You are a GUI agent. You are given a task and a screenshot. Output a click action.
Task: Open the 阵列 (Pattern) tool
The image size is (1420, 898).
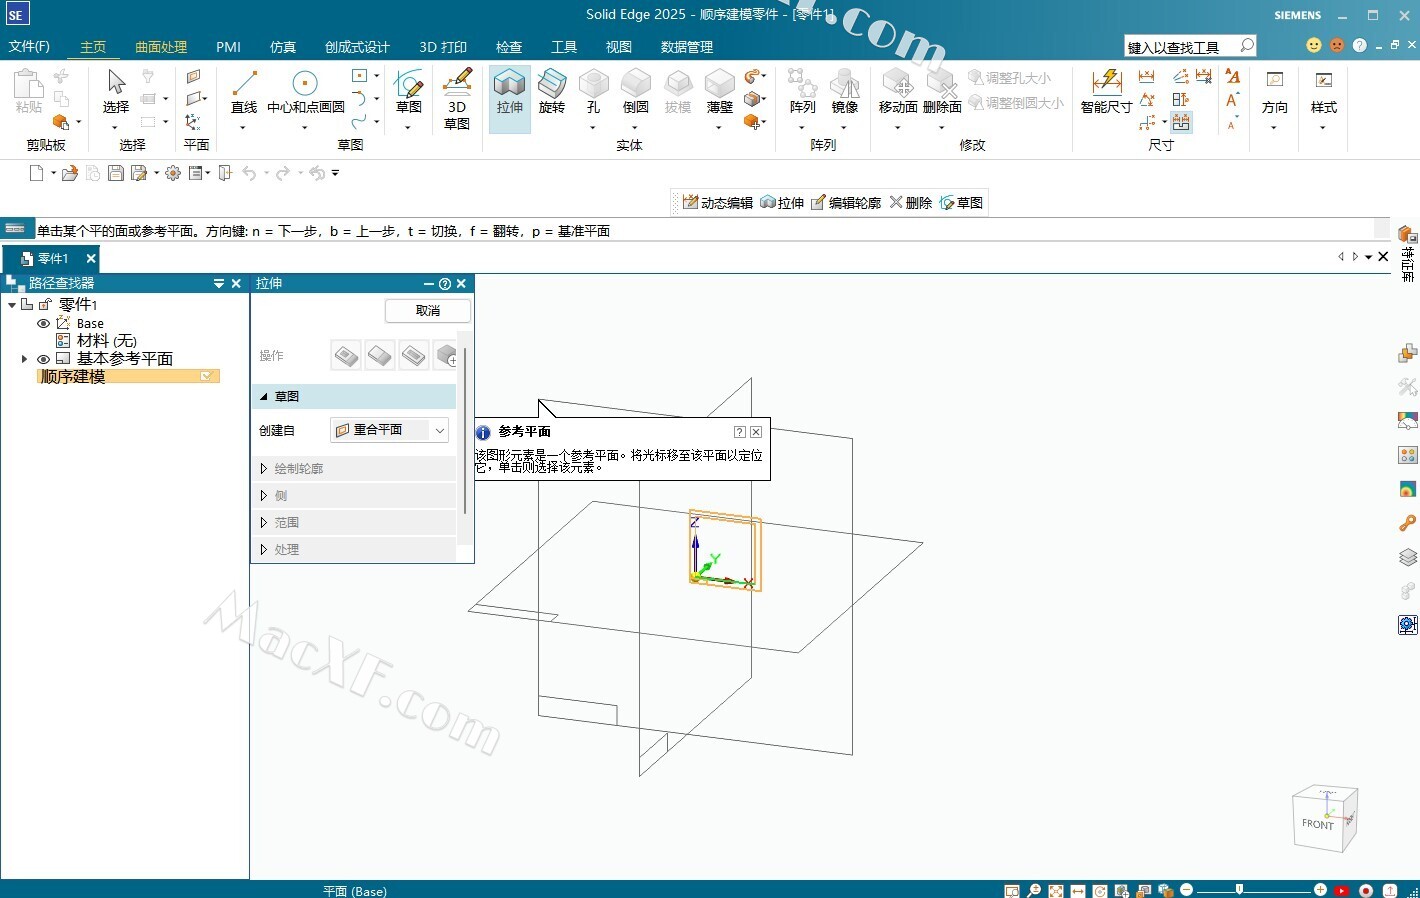coord(802,92)
